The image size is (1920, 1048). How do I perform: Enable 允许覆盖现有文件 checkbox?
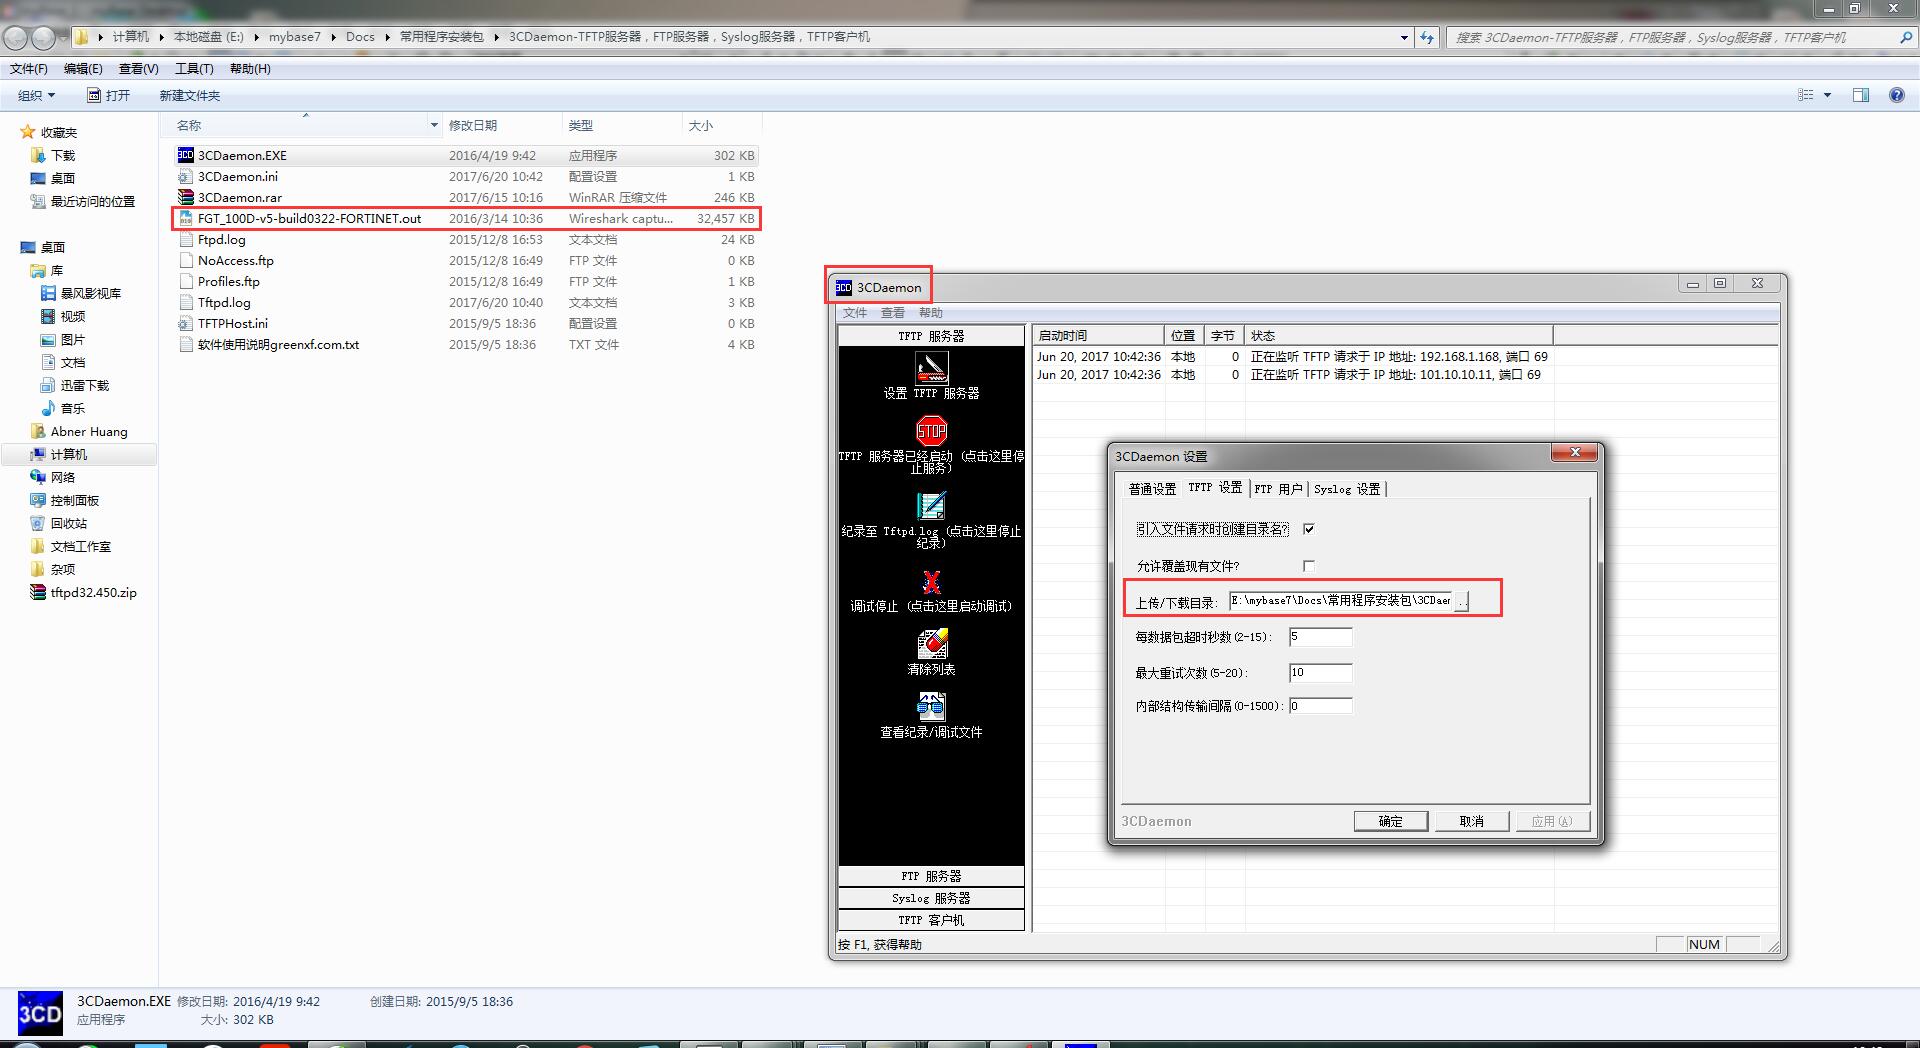(x=1308, y=566)
